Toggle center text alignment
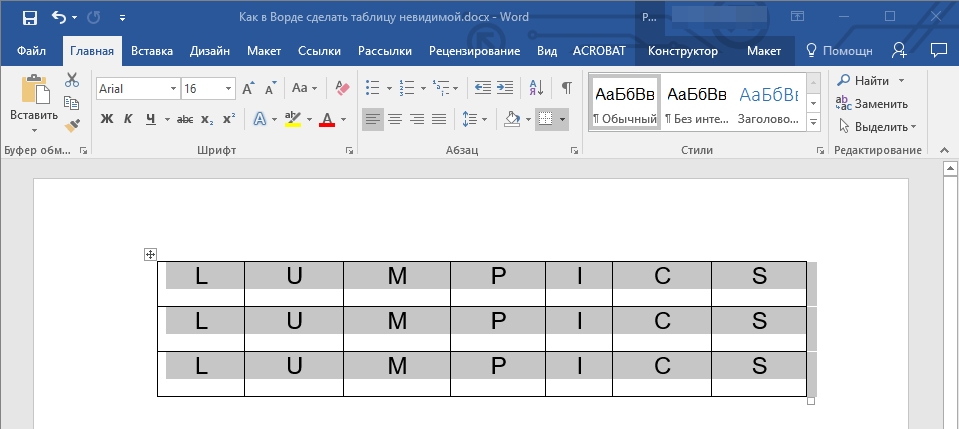The width and height of the screenshot is (959, 429). tap(395, 120)
